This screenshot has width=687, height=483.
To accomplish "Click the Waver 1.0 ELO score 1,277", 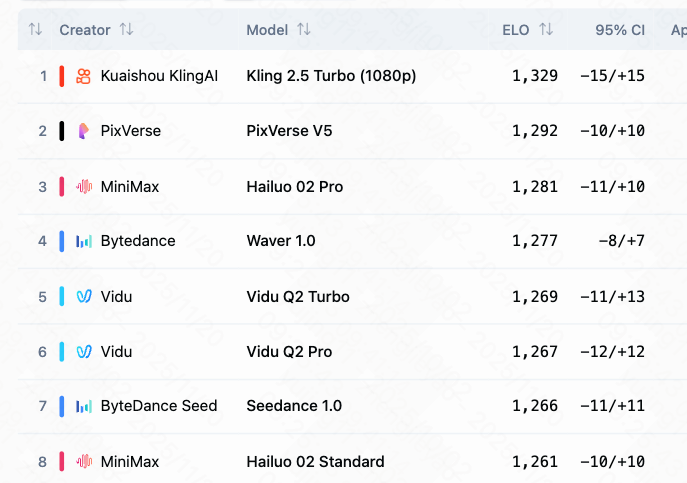I will 534,241.
